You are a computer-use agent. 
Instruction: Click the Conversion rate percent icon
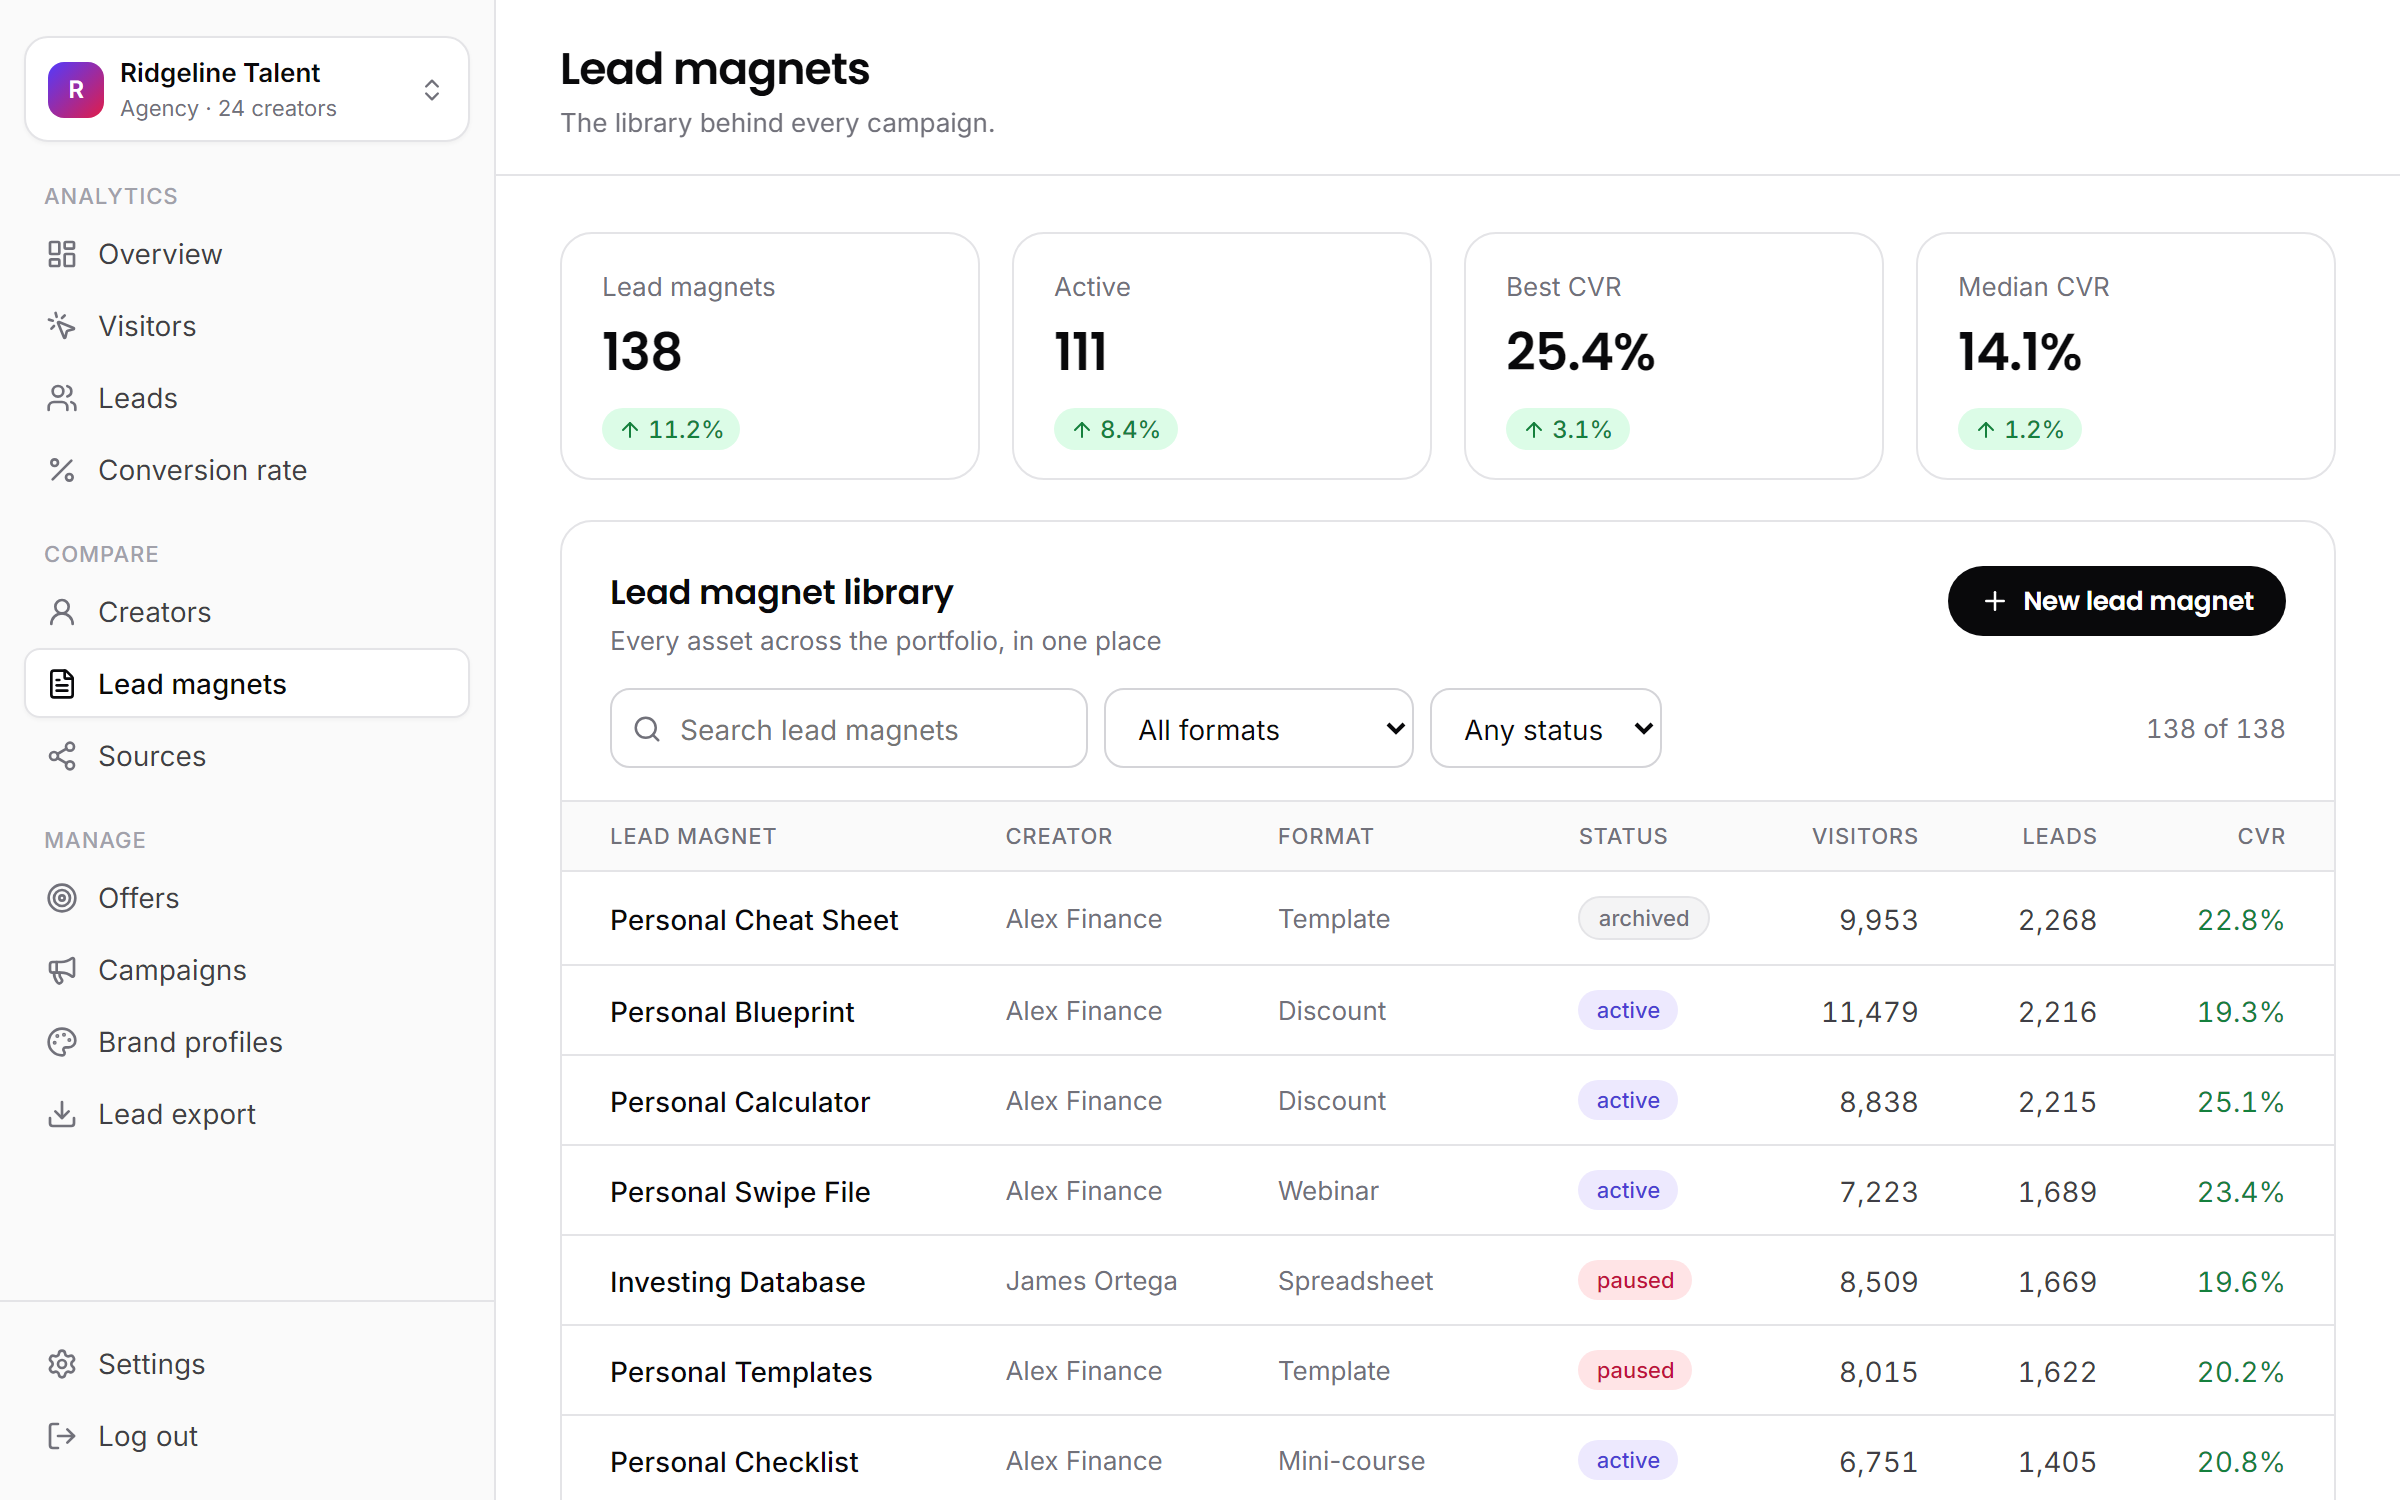[x=62, y=470]
